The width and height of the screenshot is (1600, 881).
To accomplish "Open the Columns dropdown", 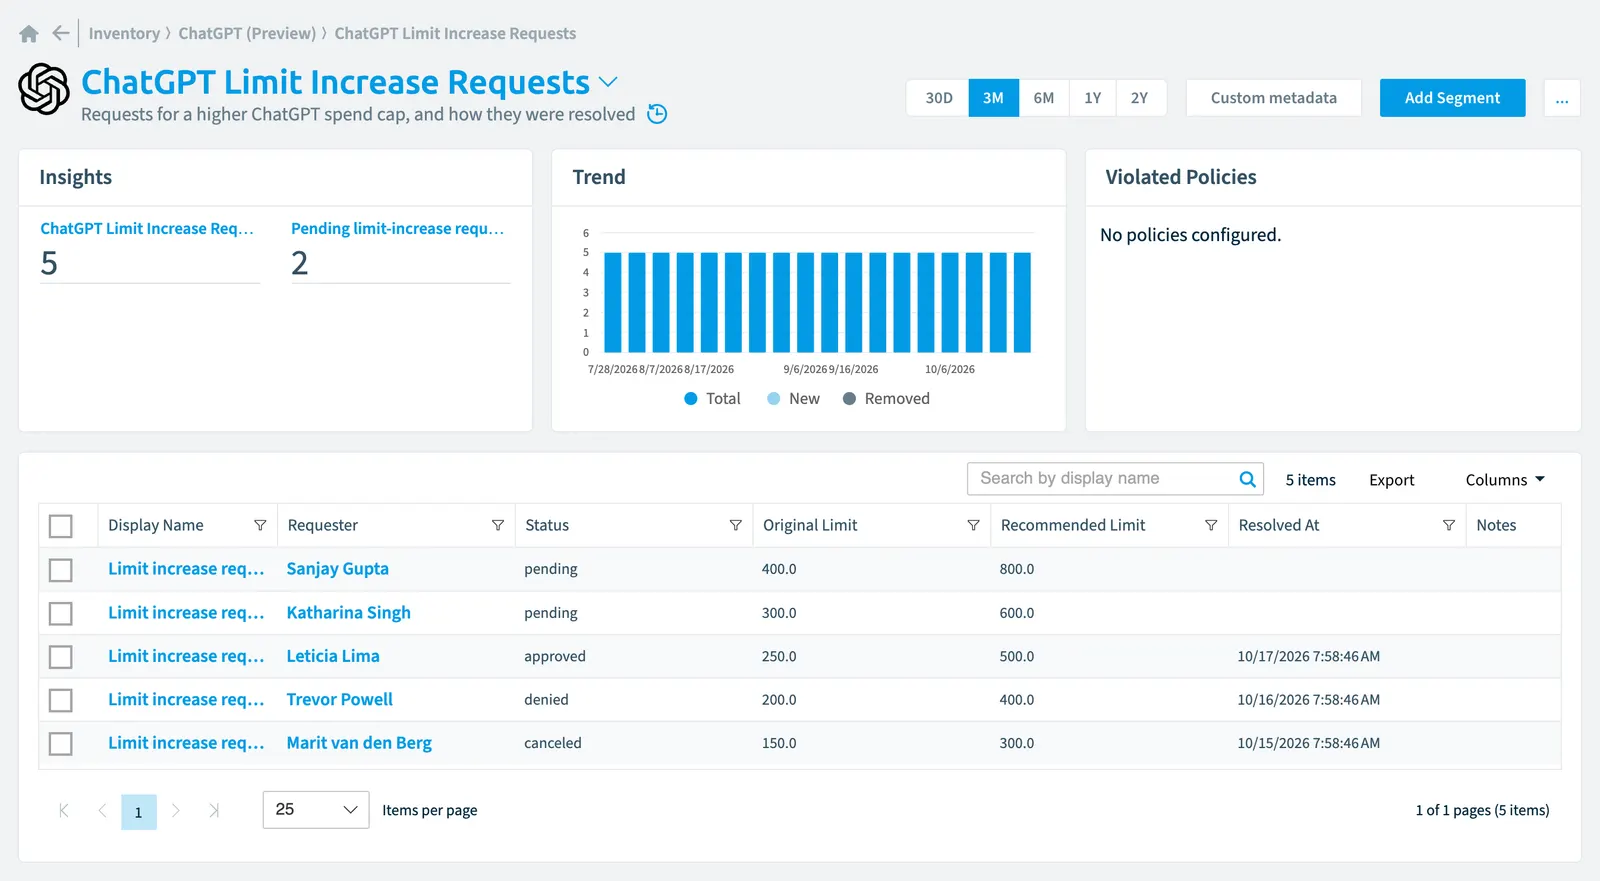I will (x=1505, y=480).
